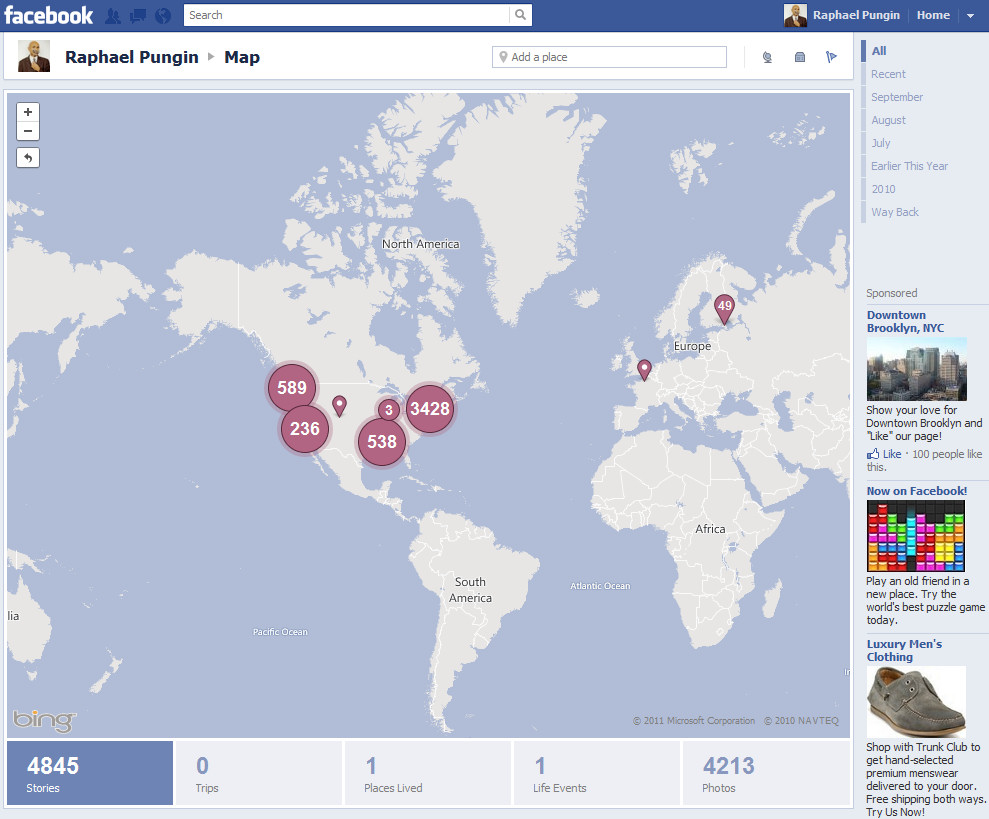Open the notifications globe icon
The height and width of the screenshot is (819, 989).
(x=162, y=15)
